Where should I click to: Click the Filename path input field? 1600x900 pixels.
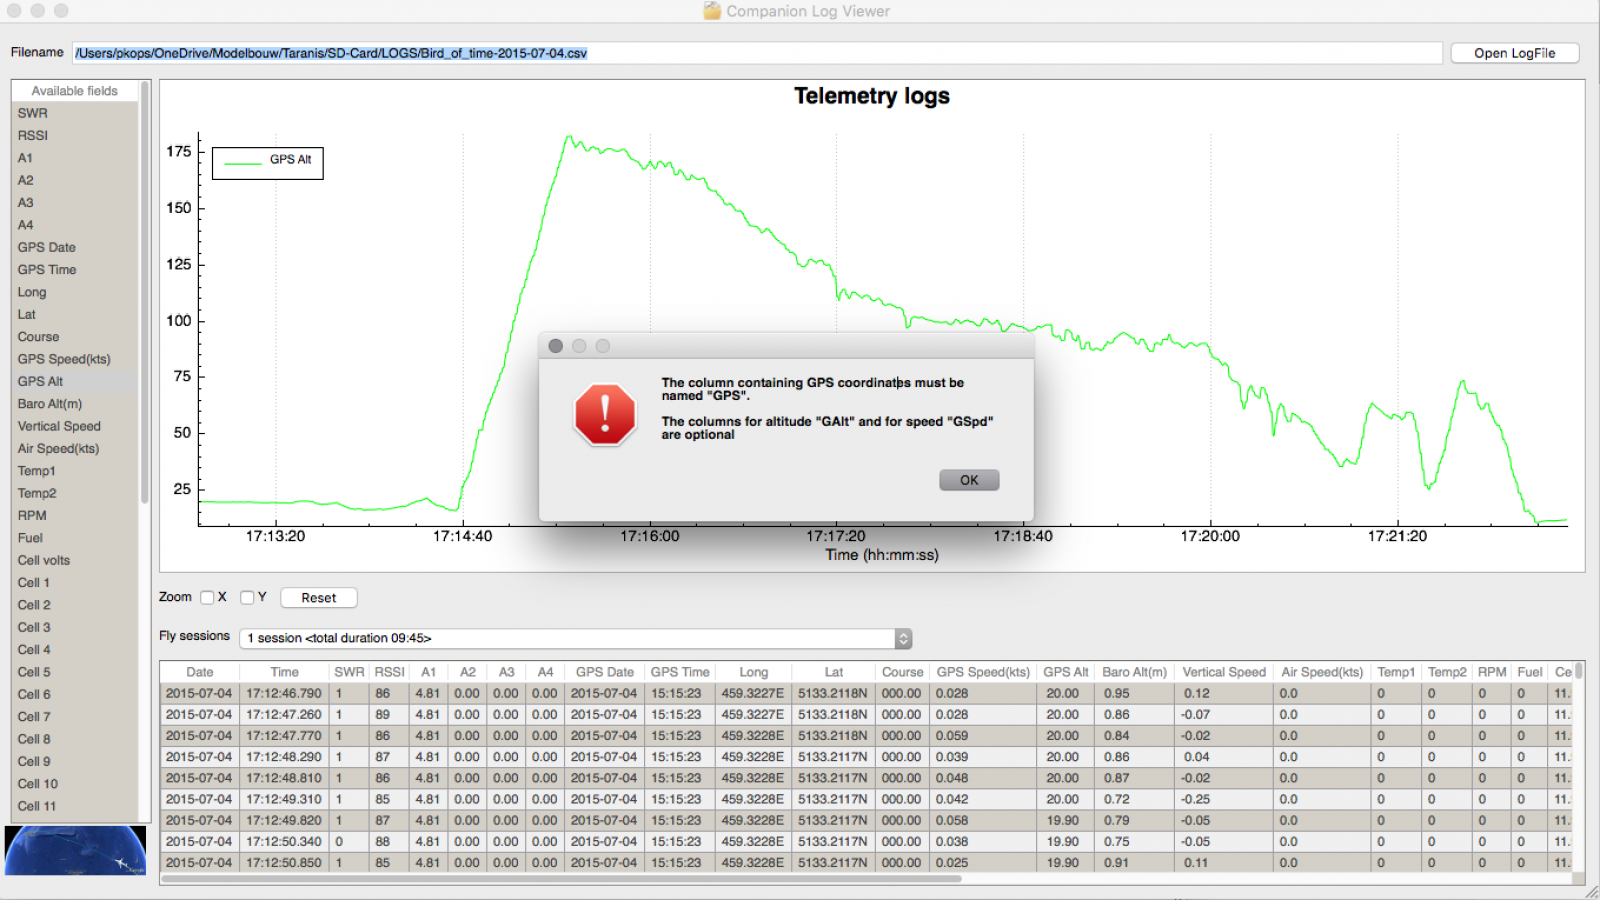(x=757, y=53)
